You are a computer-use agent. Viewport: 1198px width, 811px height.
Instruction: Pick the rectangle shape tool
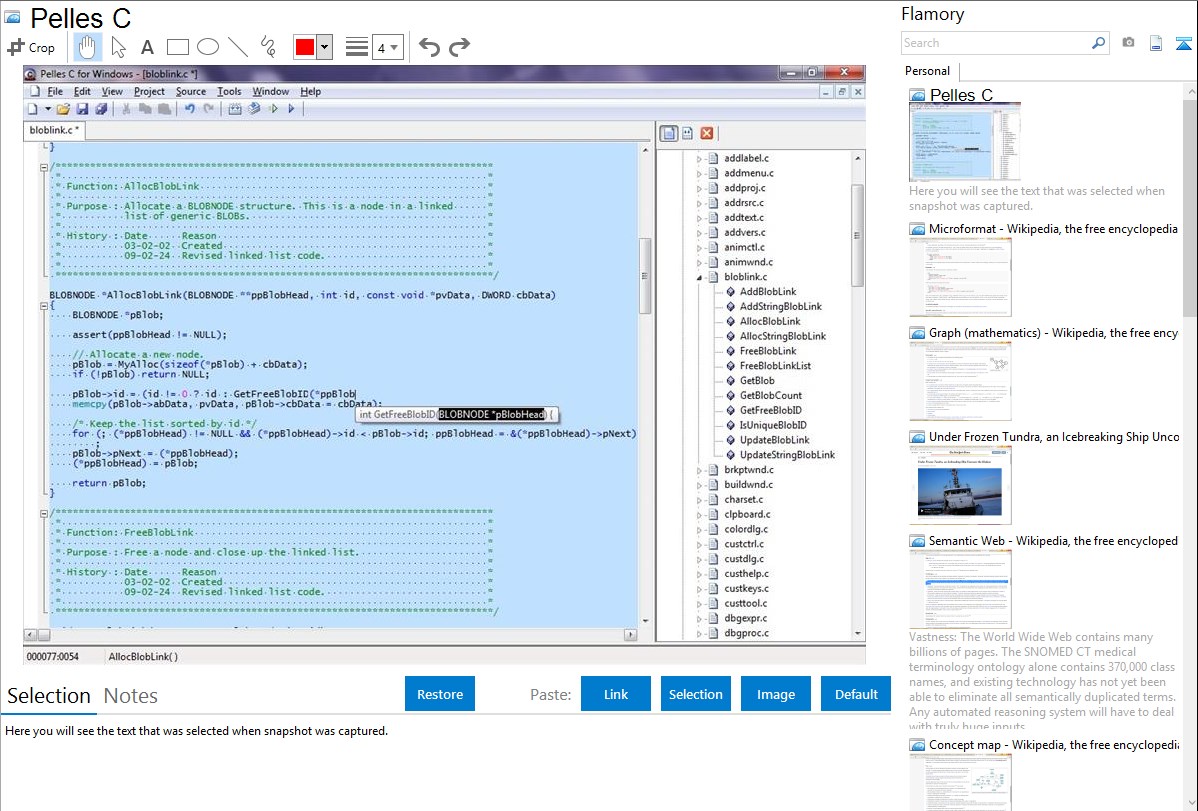click(x=178, y=47)
